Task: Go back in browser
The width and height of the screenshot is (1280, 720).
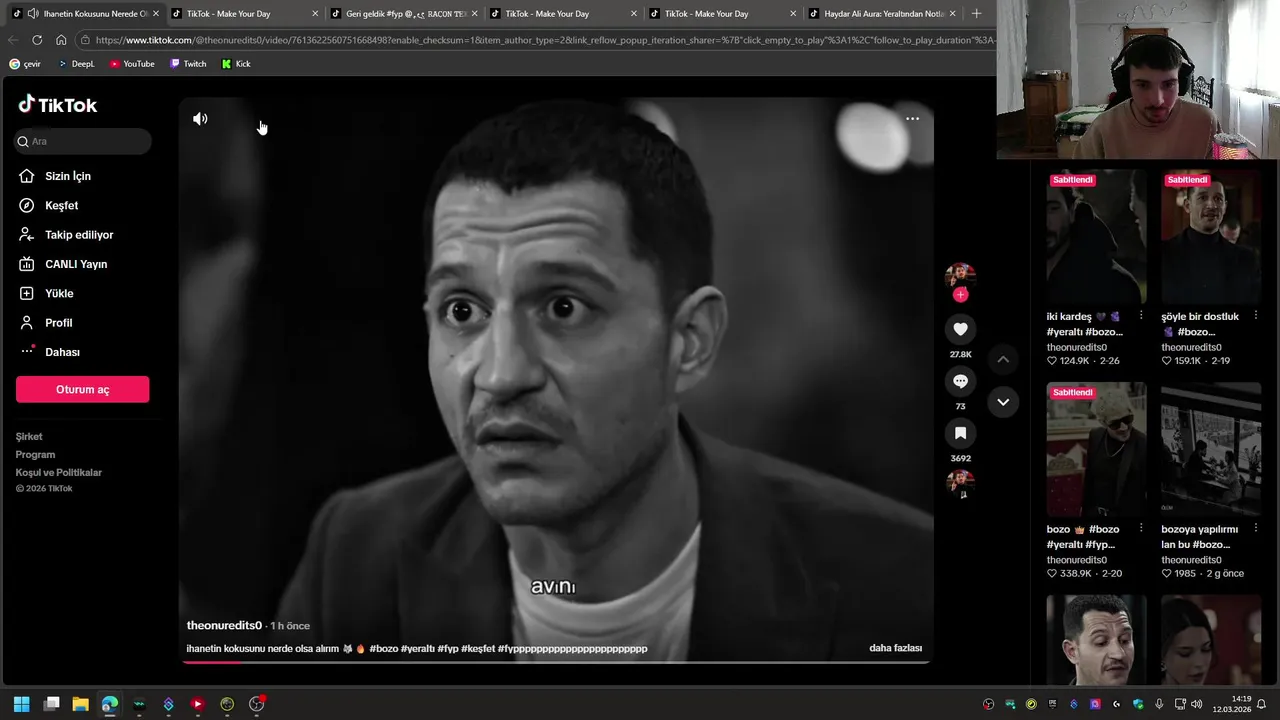Action: click(x=13, y=40)
